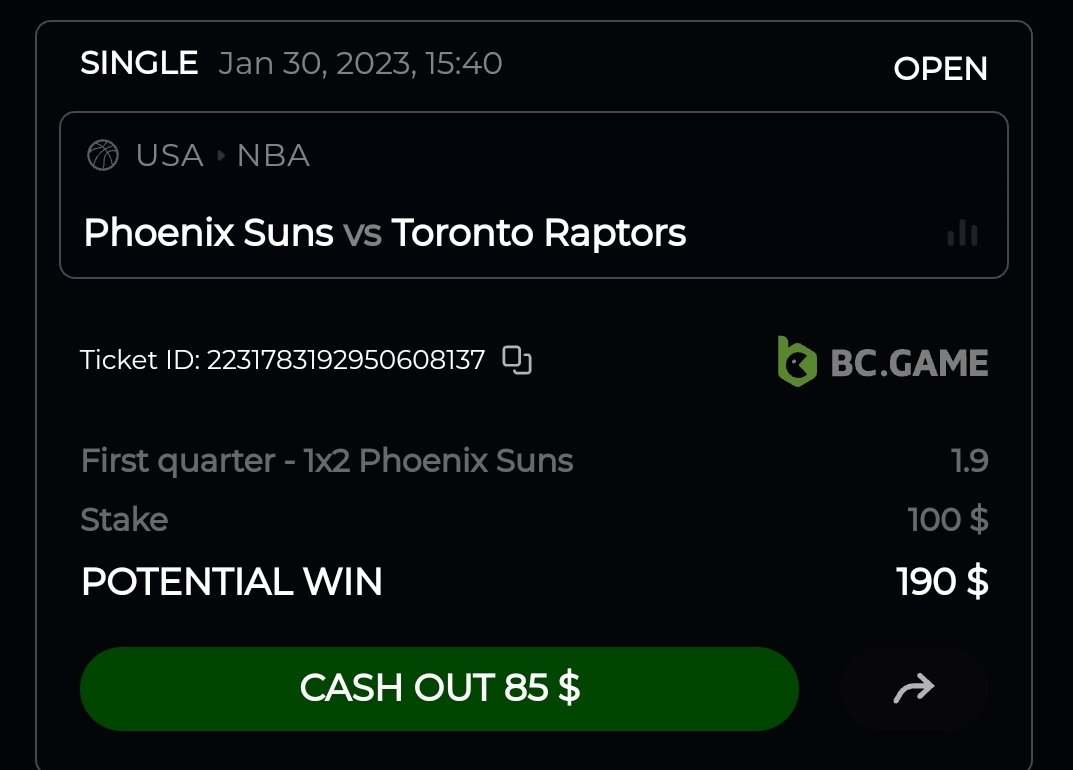The width and height of the screenshot is (1073, 770).
Task: Click the Jan 30, 2023 date text
Action: pos(360,64)
